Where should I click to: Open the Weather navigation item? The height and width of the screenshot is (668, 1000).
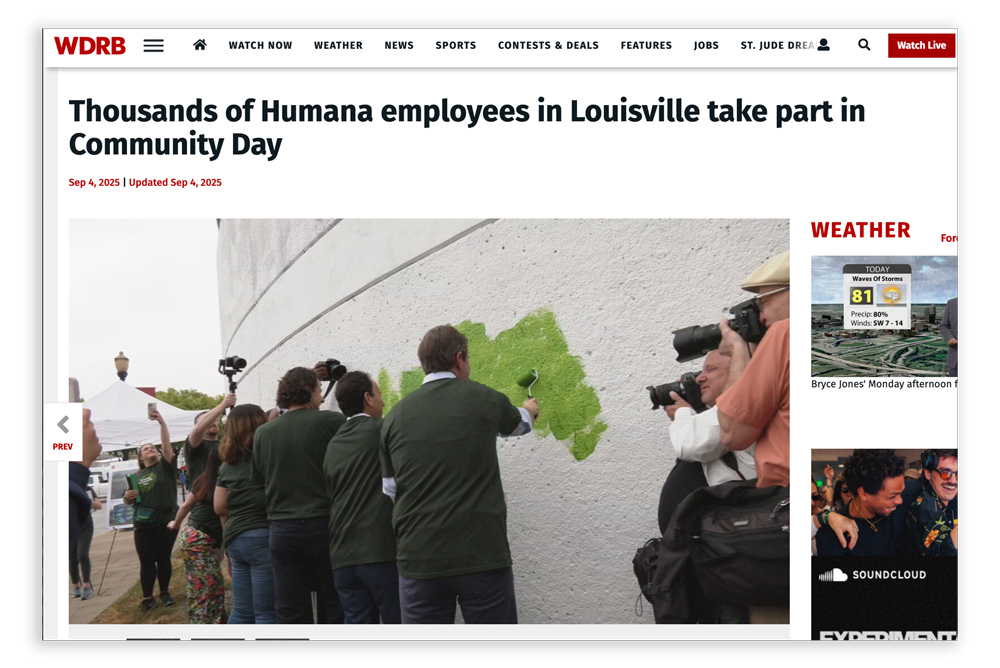tap(338, 45)
